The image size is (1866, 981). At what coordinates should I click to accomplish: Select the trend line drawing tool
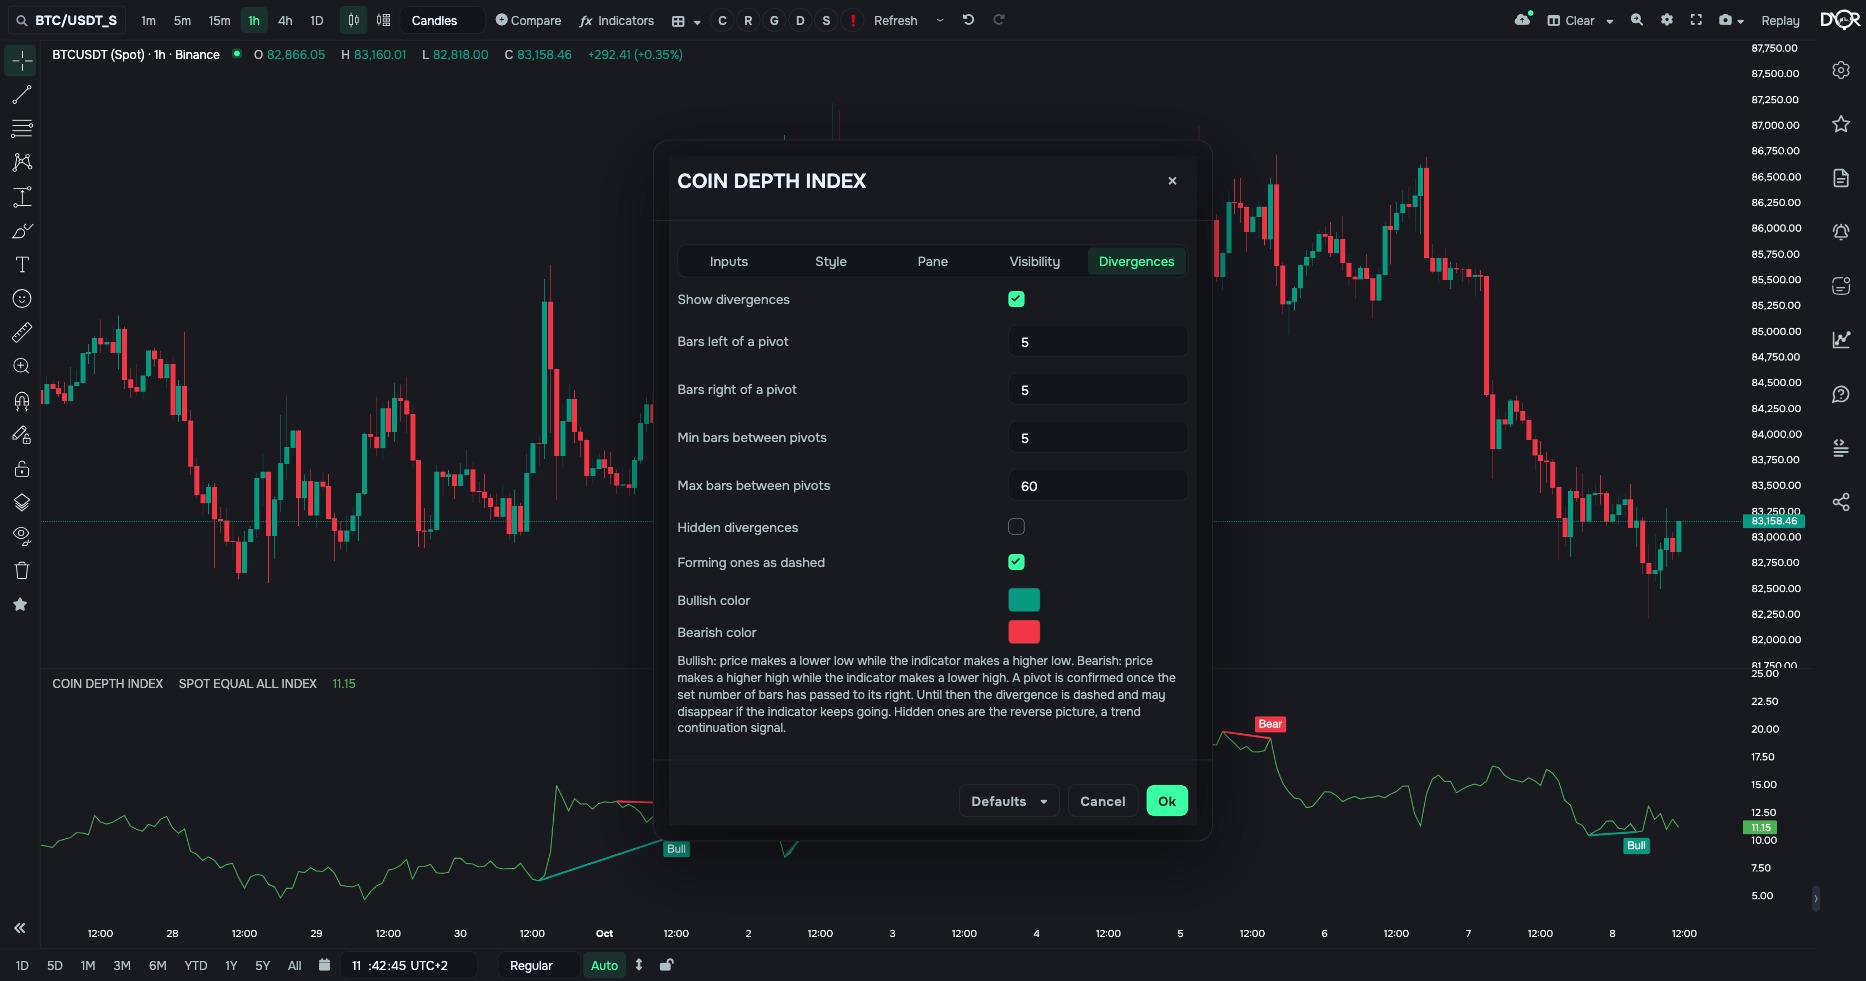21,95
